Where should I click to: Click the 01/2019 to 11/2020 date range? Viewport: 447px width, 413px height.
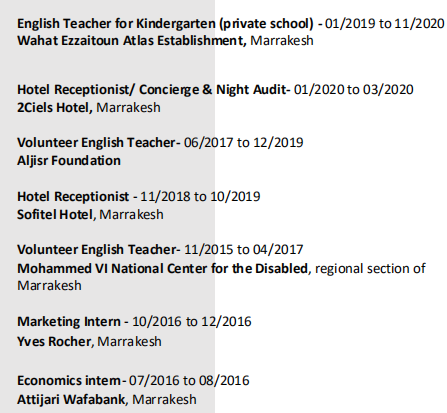[384, 24]
